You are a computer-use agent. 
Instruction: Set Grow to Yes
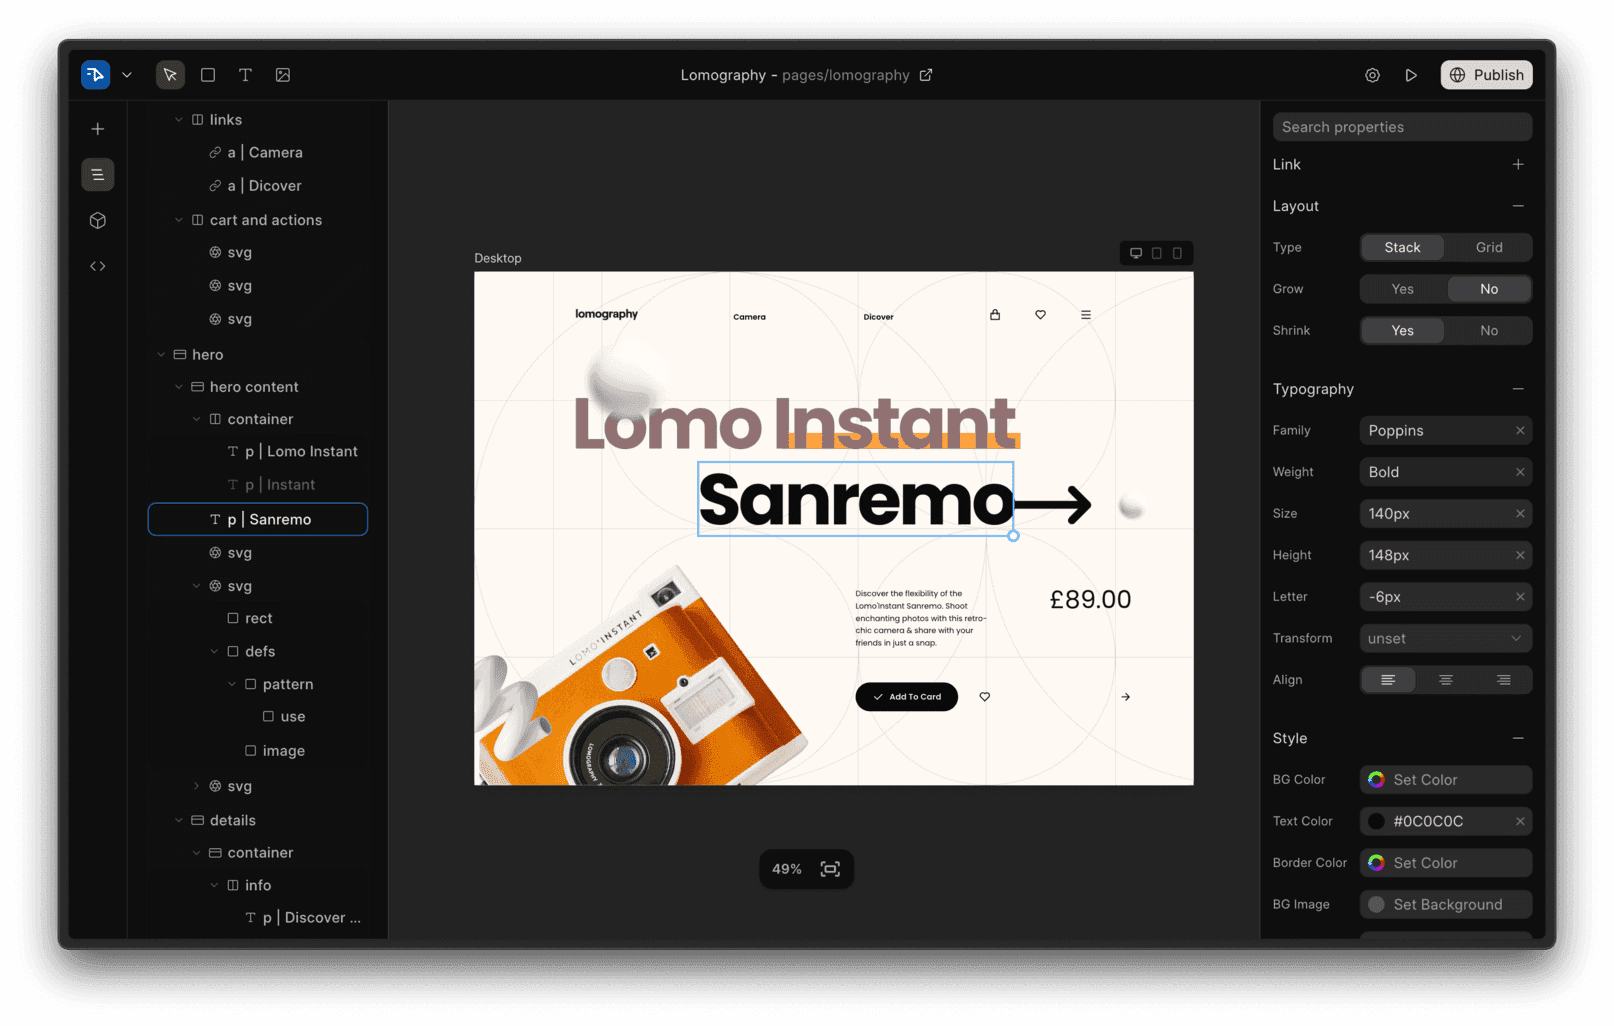click(x=1402, y=289)
